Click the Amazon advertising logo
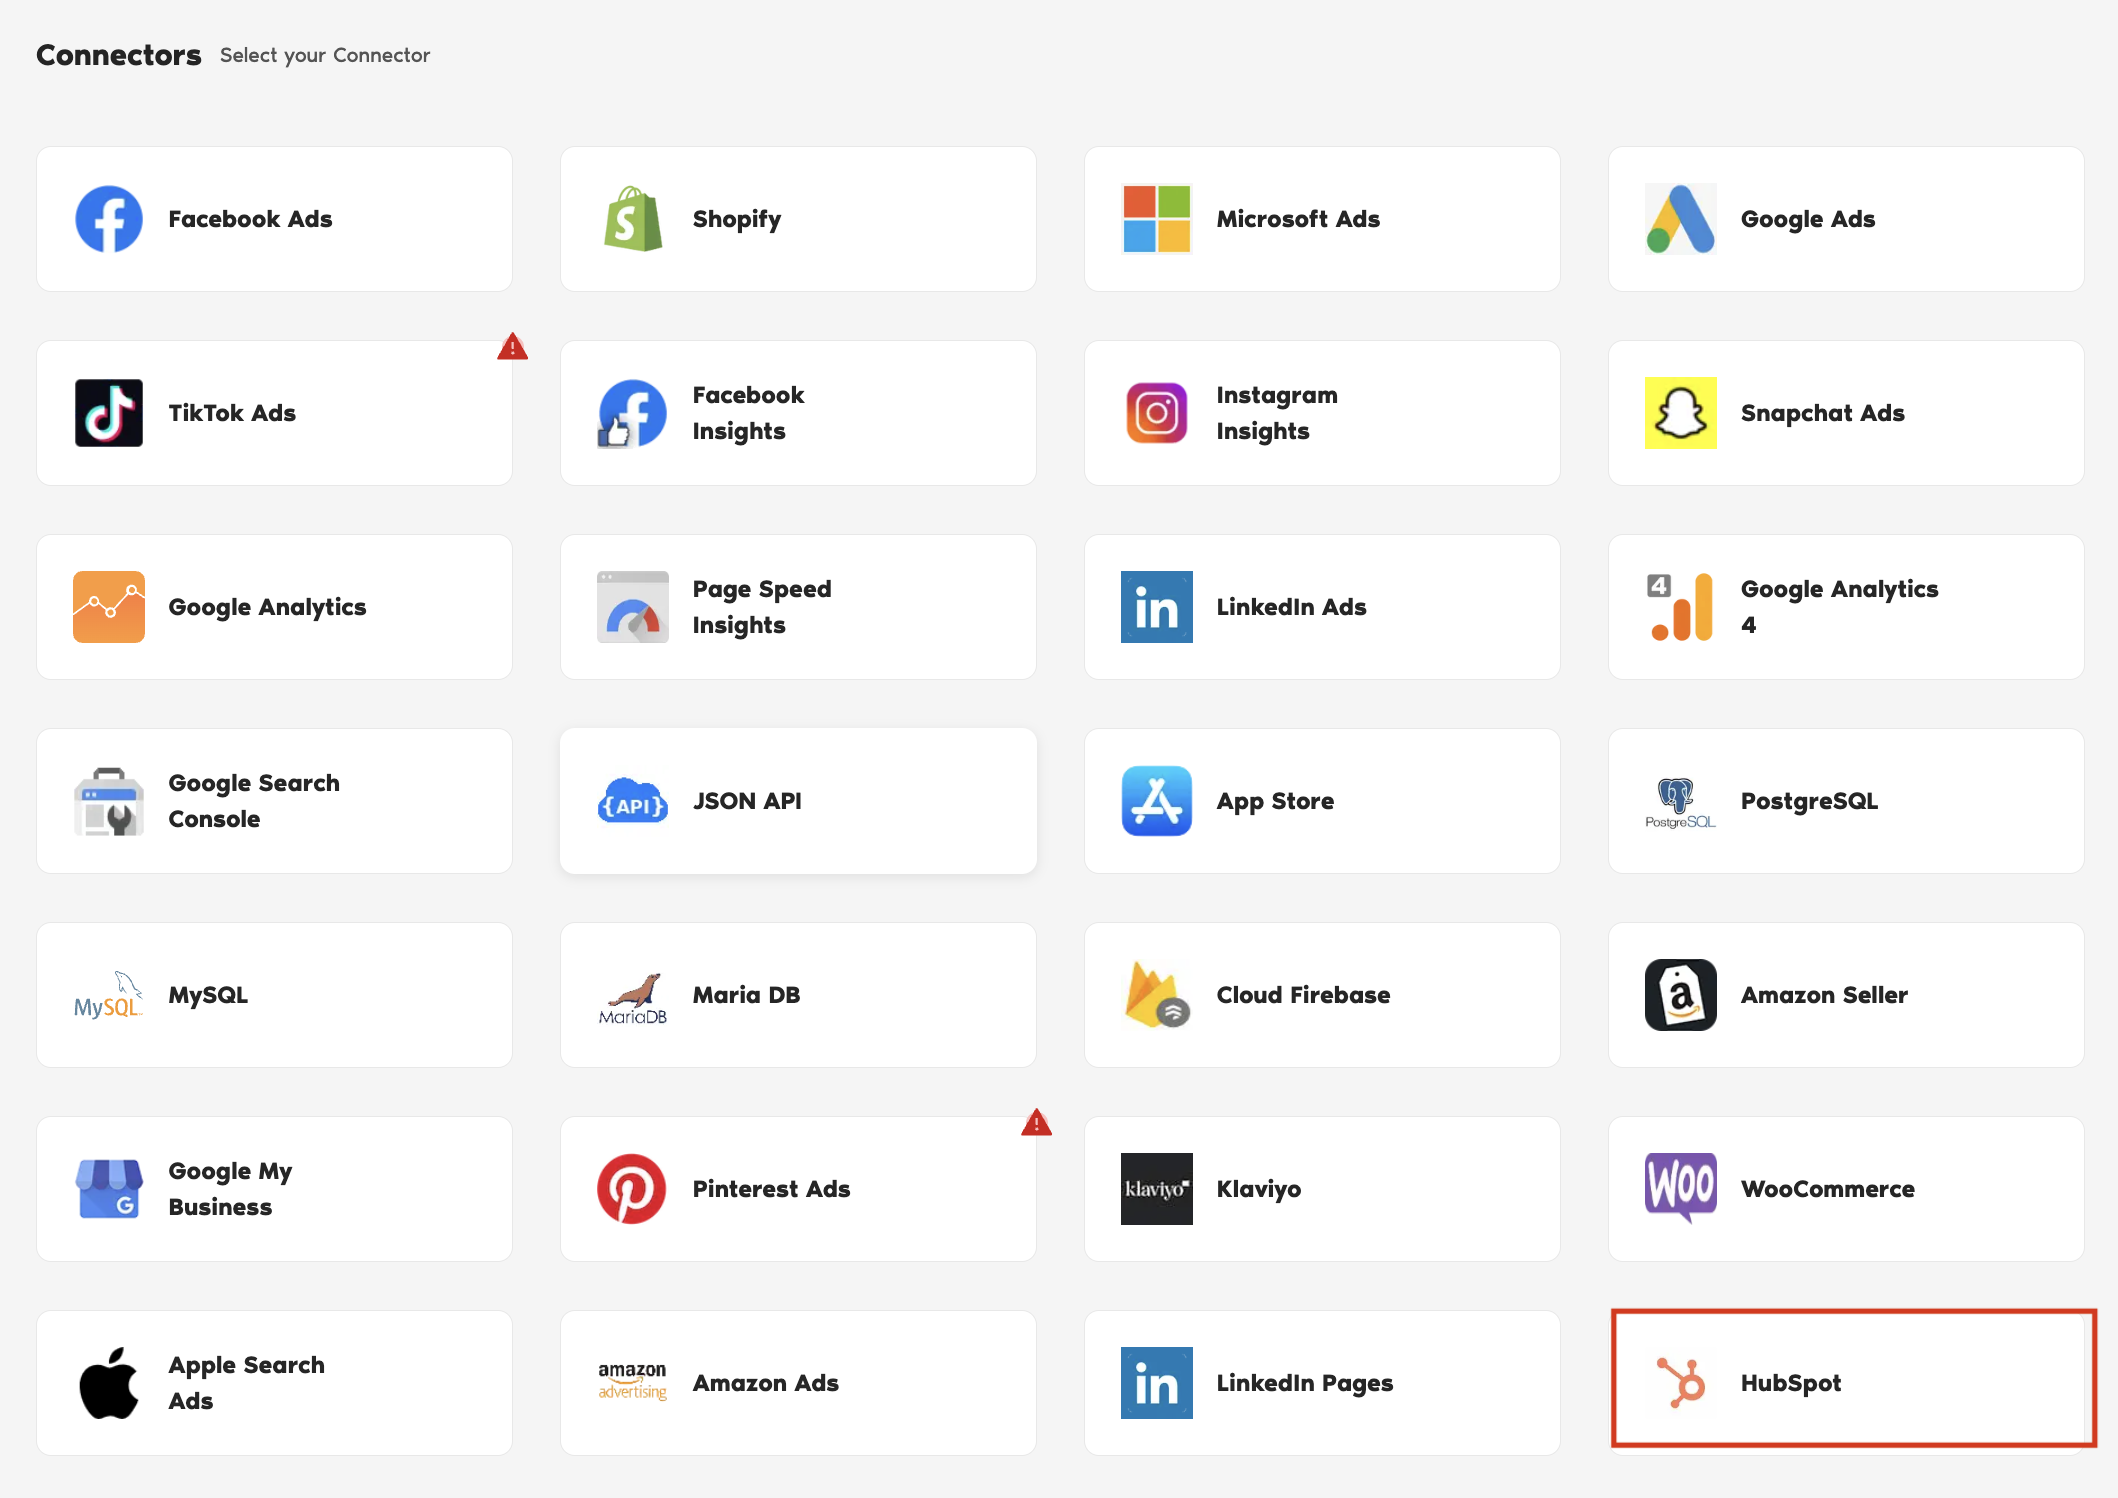The width and height of the screenshot is (2118, 1498). click(633, 1381)
